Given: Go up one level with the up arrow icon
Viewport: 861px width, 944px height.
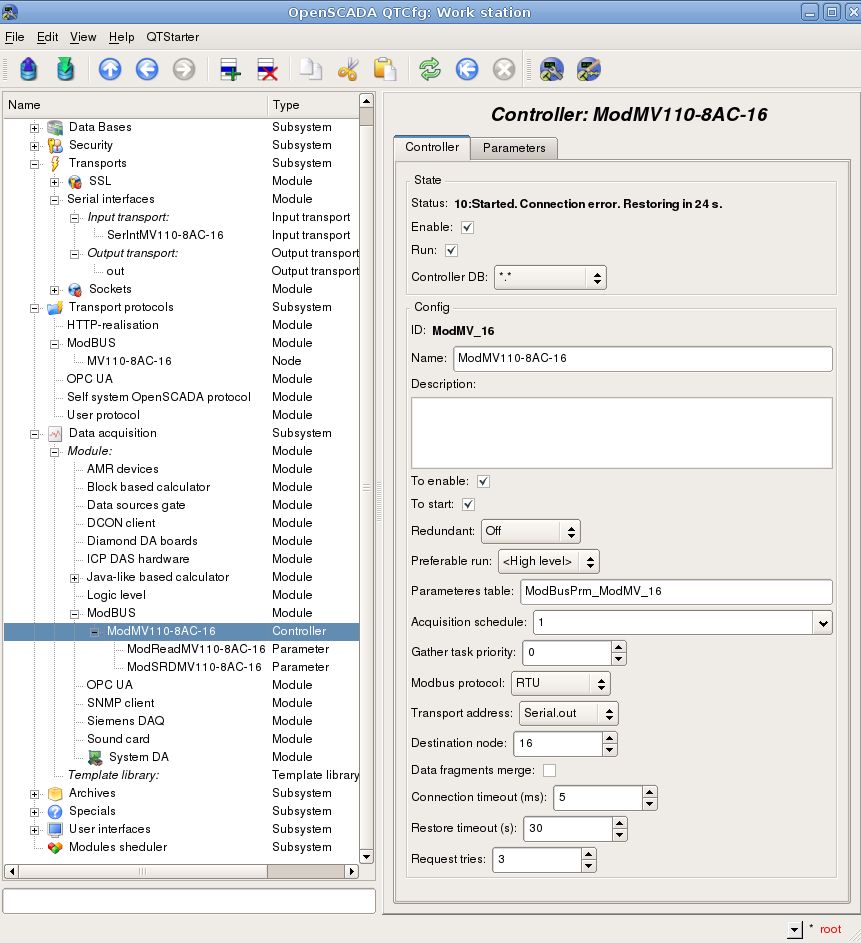Looking at the screenshot, I should pyautogui.click(x=110, y=69).
